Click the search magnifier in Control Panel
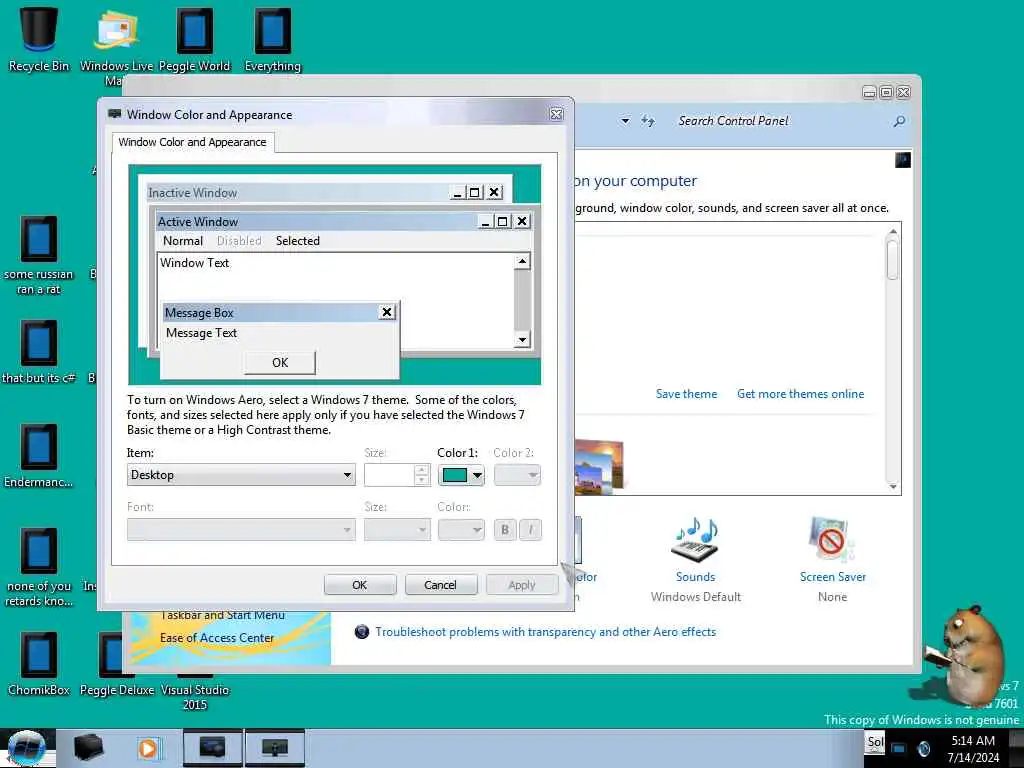Image resolution: width=1024 pixels, height=768 pixels. 899,121
